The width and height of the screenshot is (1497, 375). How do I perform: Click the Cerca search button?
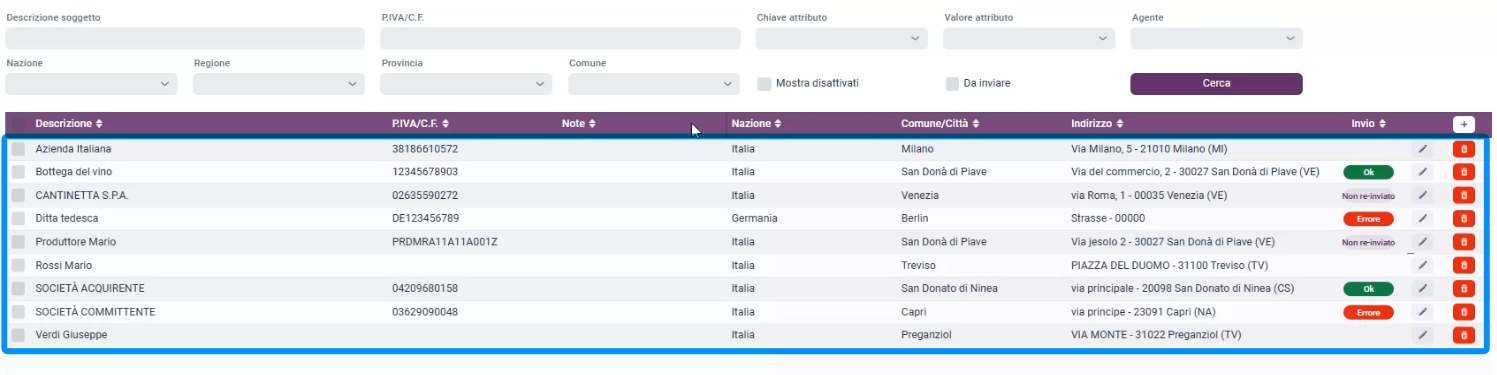click(1217, 83)
